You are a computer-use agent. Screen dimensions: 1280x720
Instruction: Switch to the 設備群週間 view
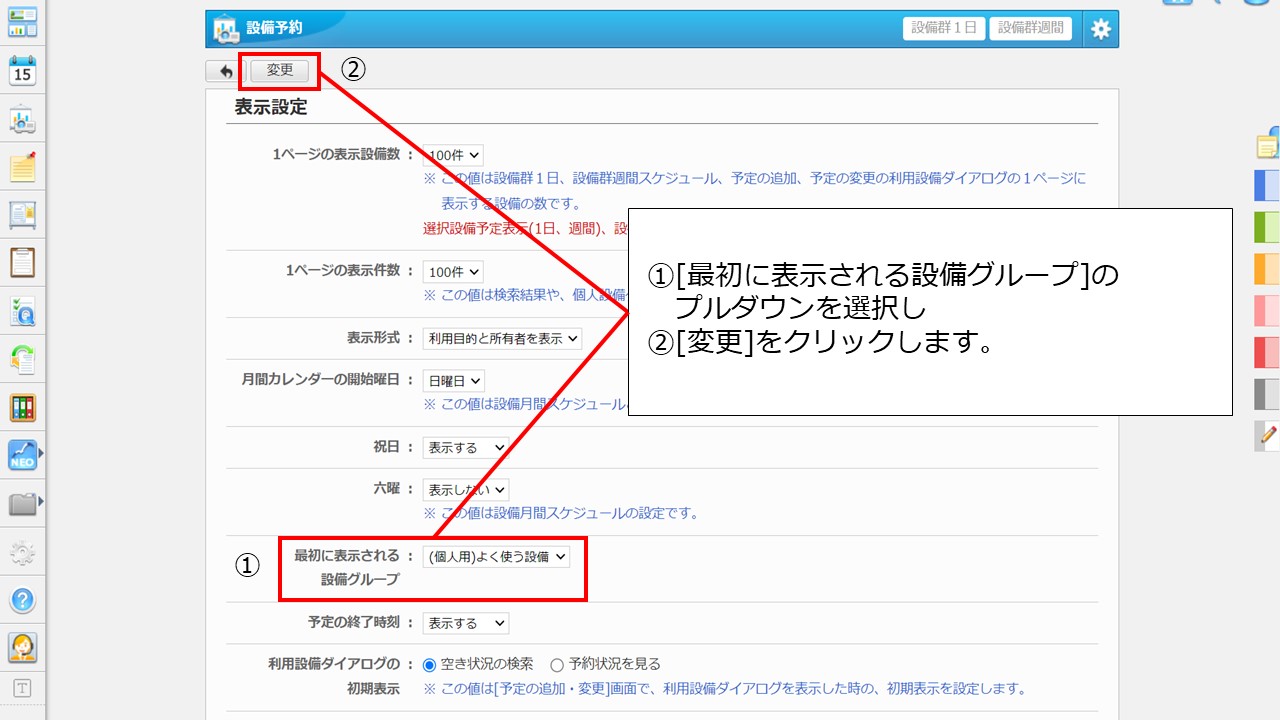click(x=1030, y=28)
